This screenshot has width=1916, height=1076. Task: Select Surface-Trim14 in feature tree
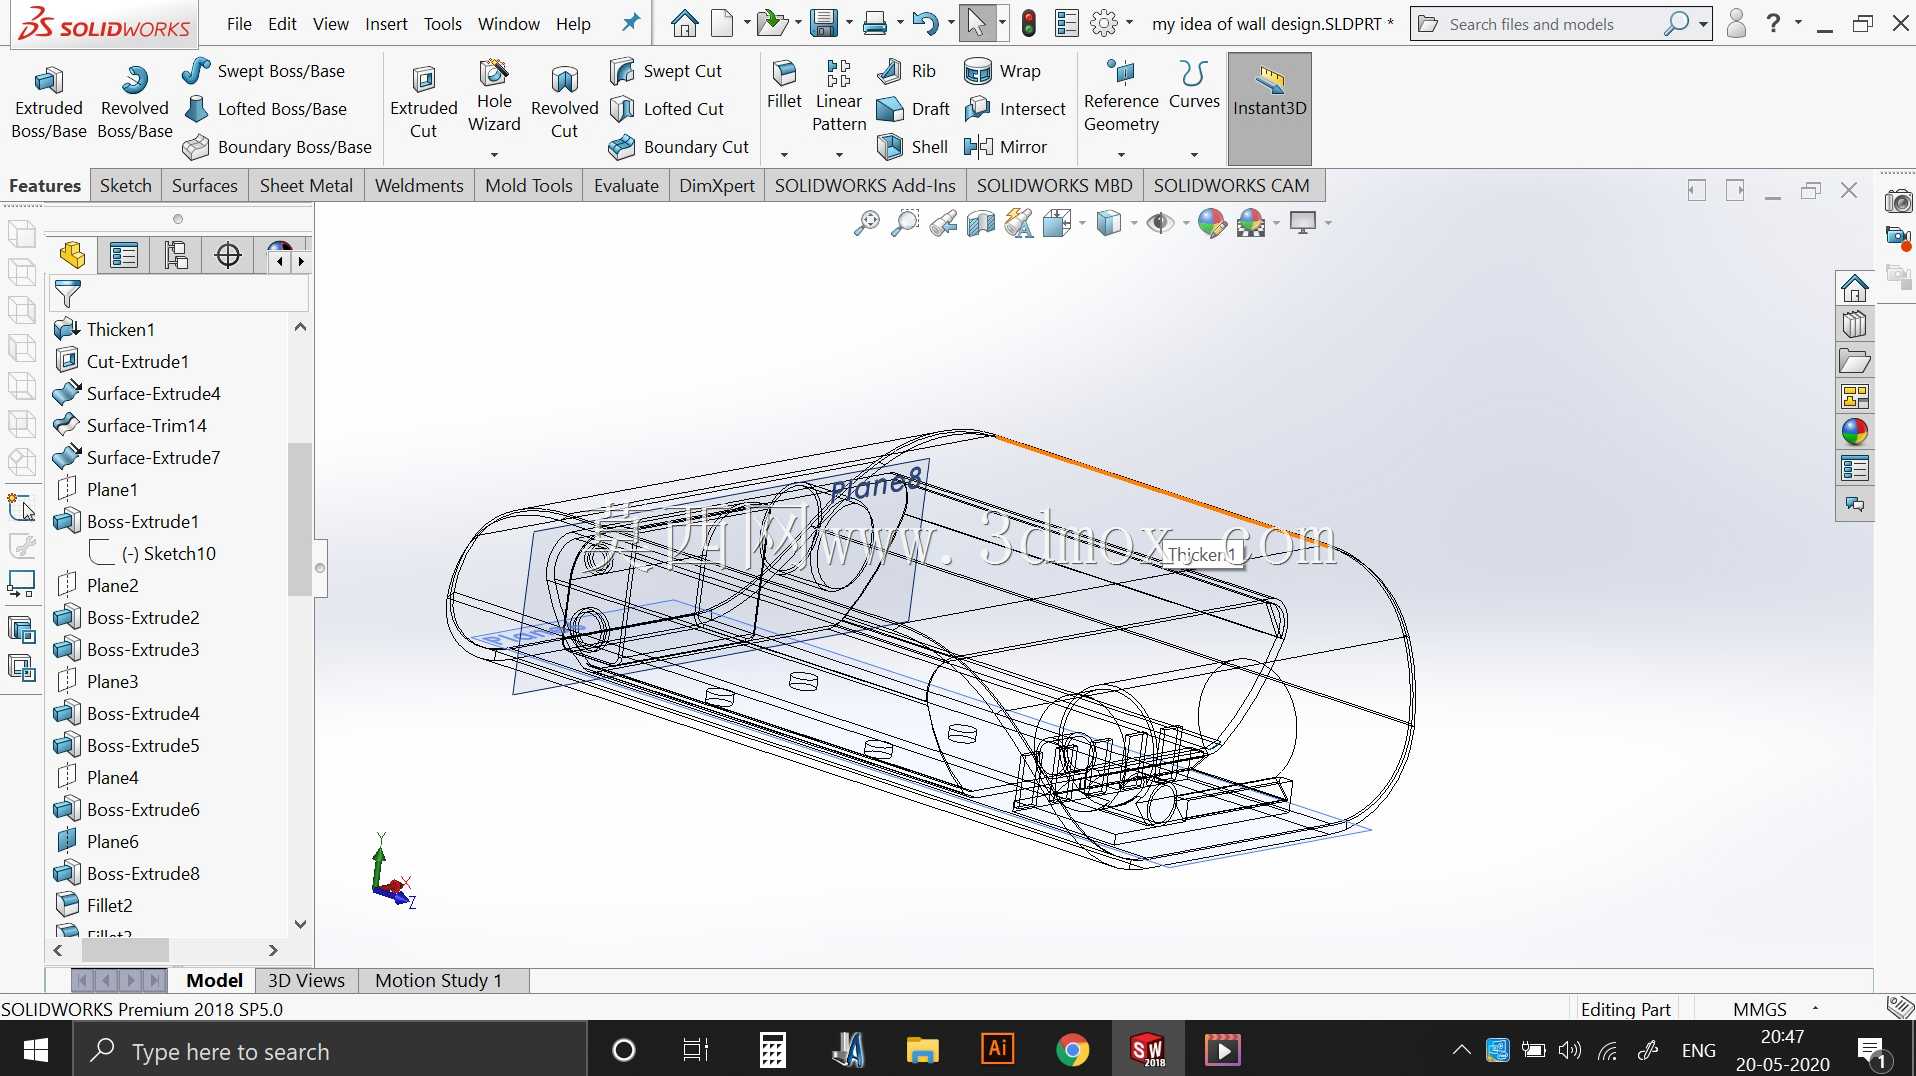[146, 426]
